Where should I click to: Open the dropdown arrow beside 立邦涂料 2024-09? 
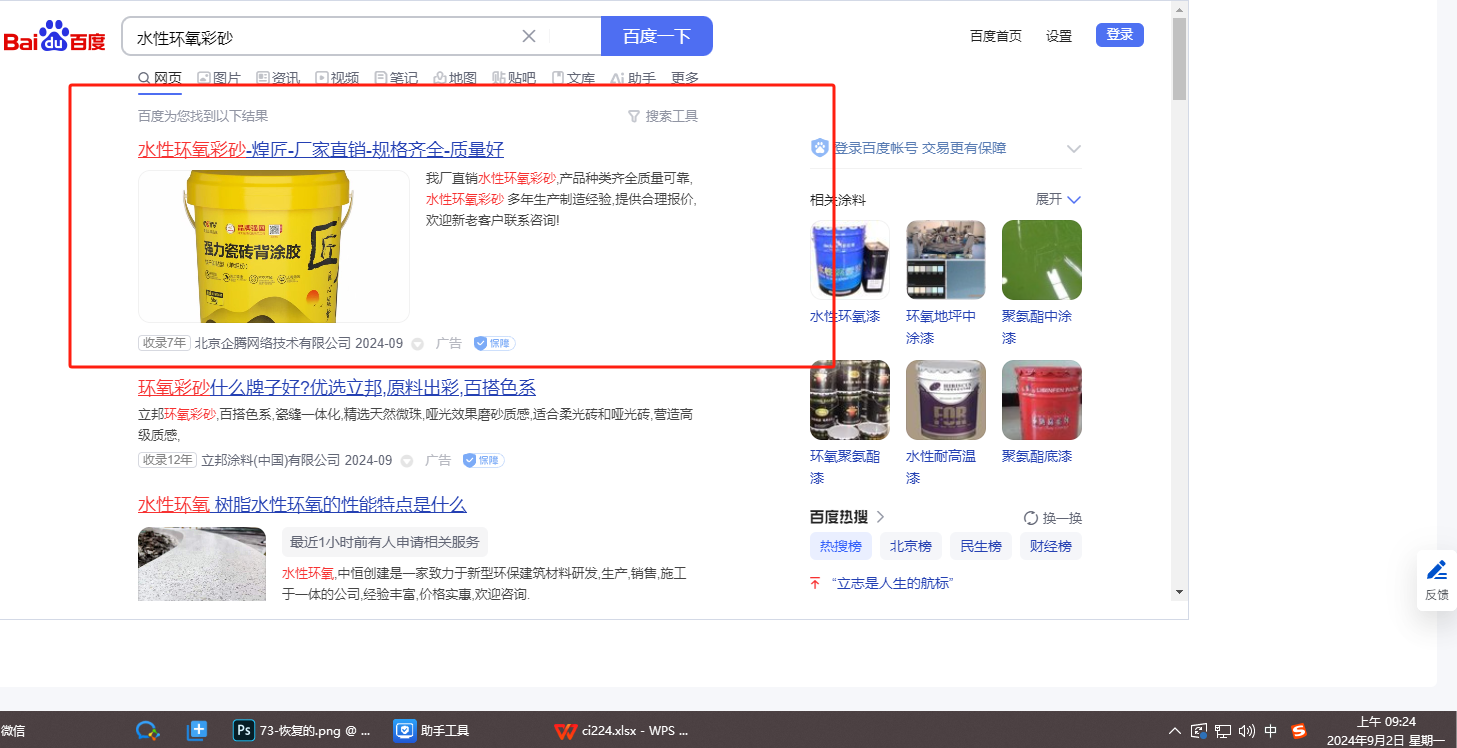click(x=407, y=461)
